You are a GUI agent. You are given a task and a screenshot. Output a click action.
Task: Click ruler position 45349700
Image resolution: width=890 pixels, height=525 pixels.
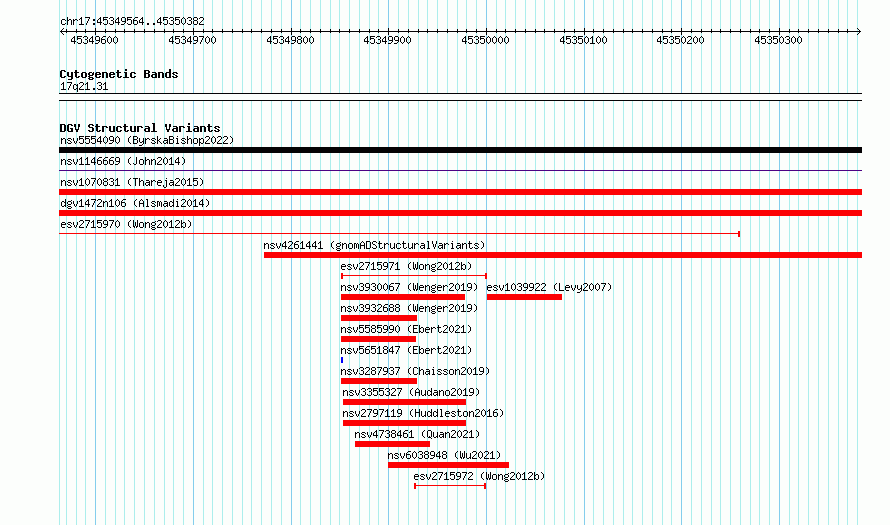[x=192, y=40]
